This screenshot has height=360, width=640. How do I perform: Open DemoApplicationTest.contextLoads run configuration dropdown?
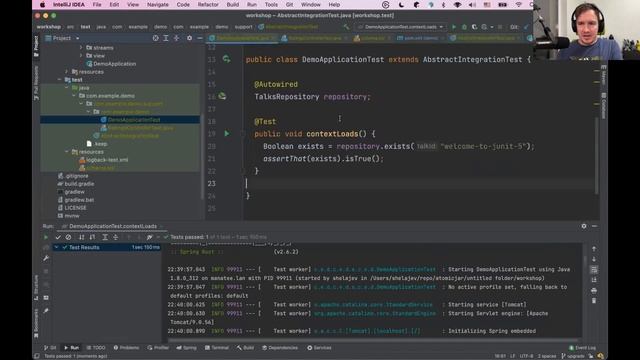[x=401, y=27]
